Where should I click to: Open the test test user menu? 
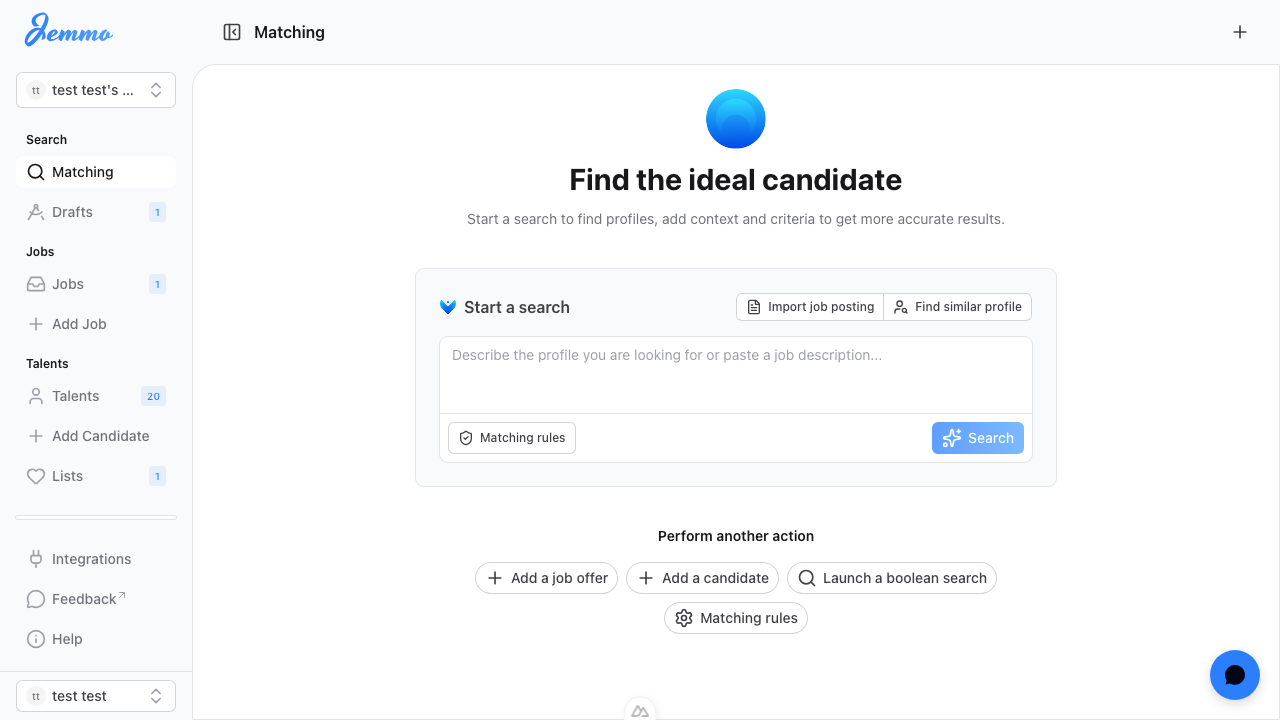pyautogui.click(x=96, y=696)
